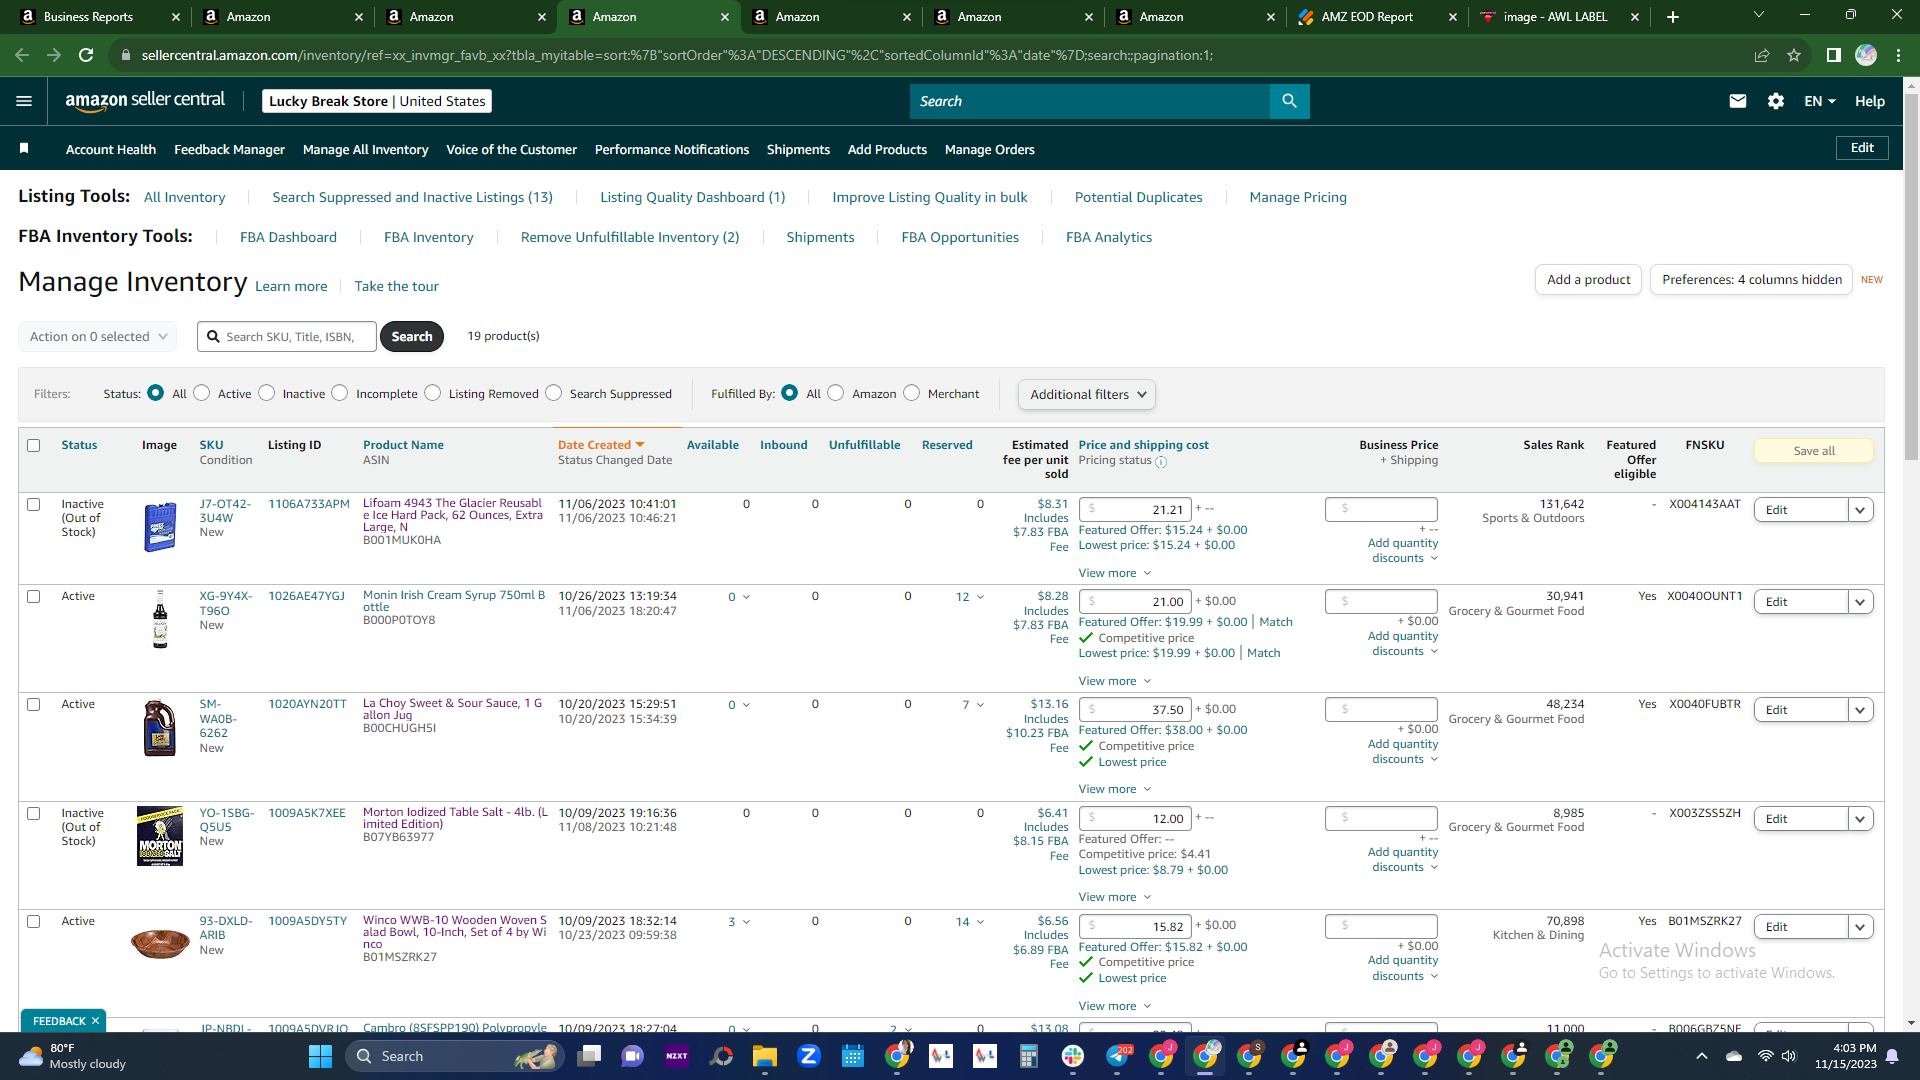
Task: Open Performance Notifications menu item
Action: 672,149
